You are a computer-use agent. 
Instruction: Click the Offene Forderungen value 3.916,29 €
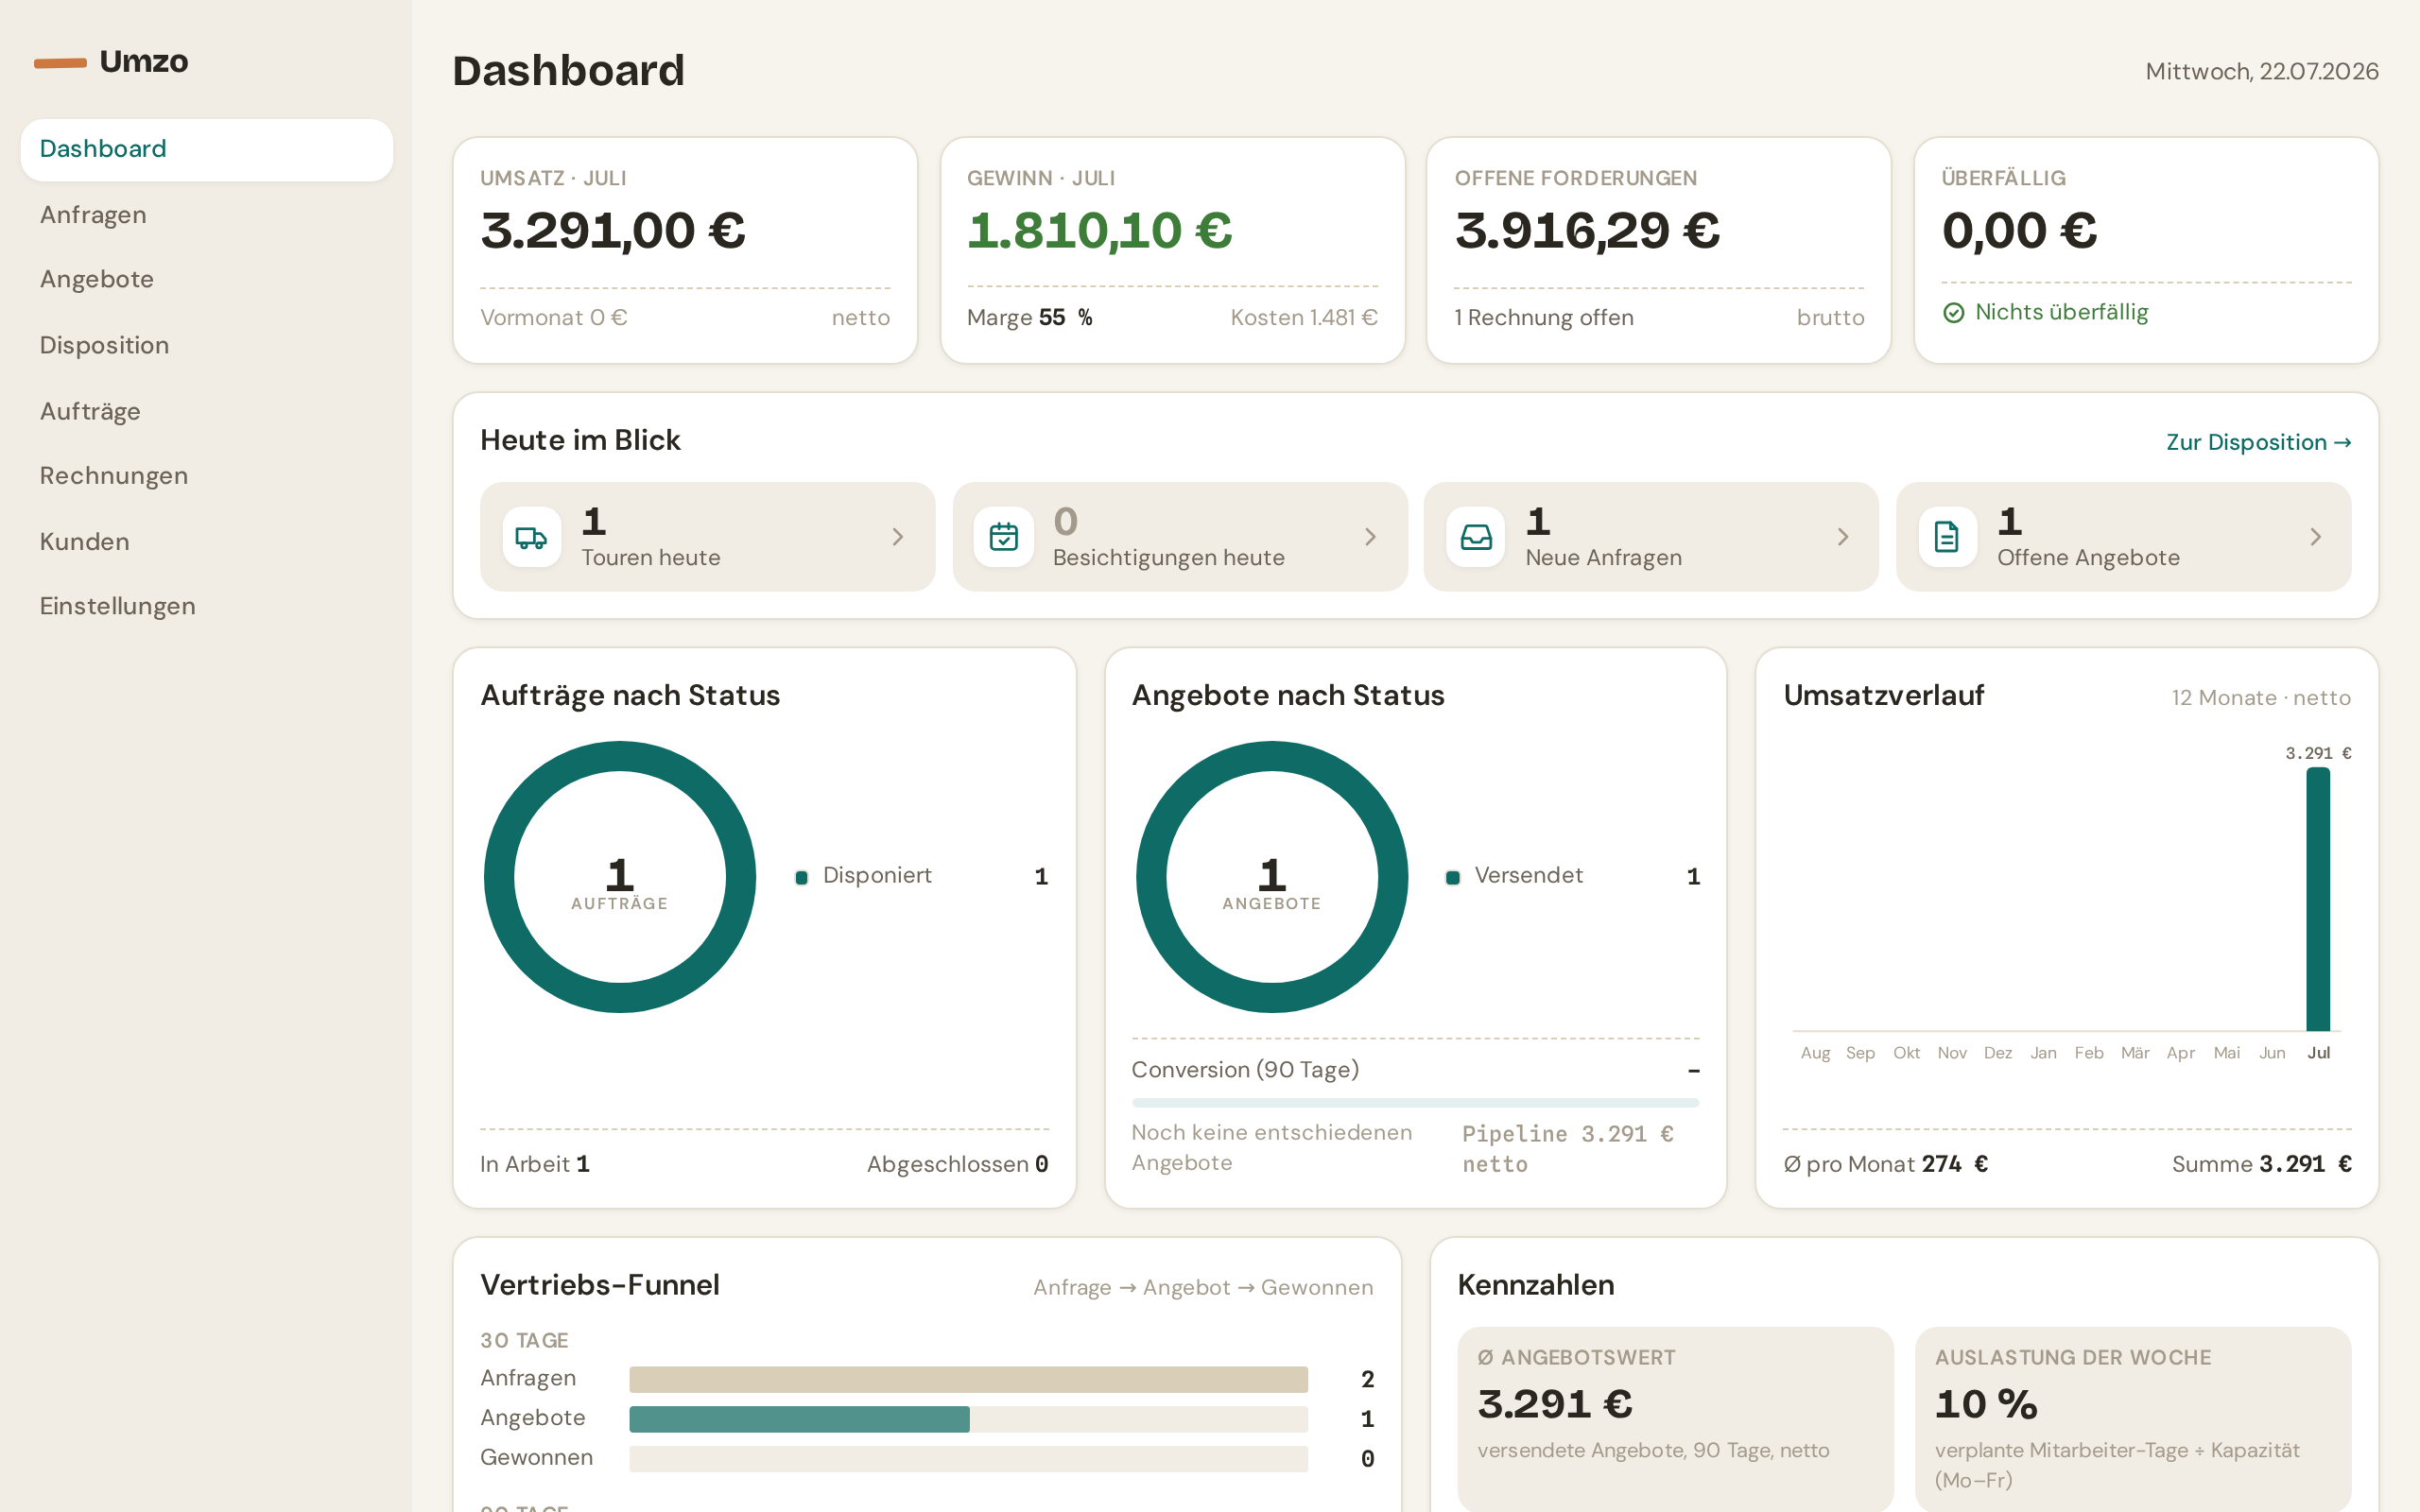pos(1588,231)
